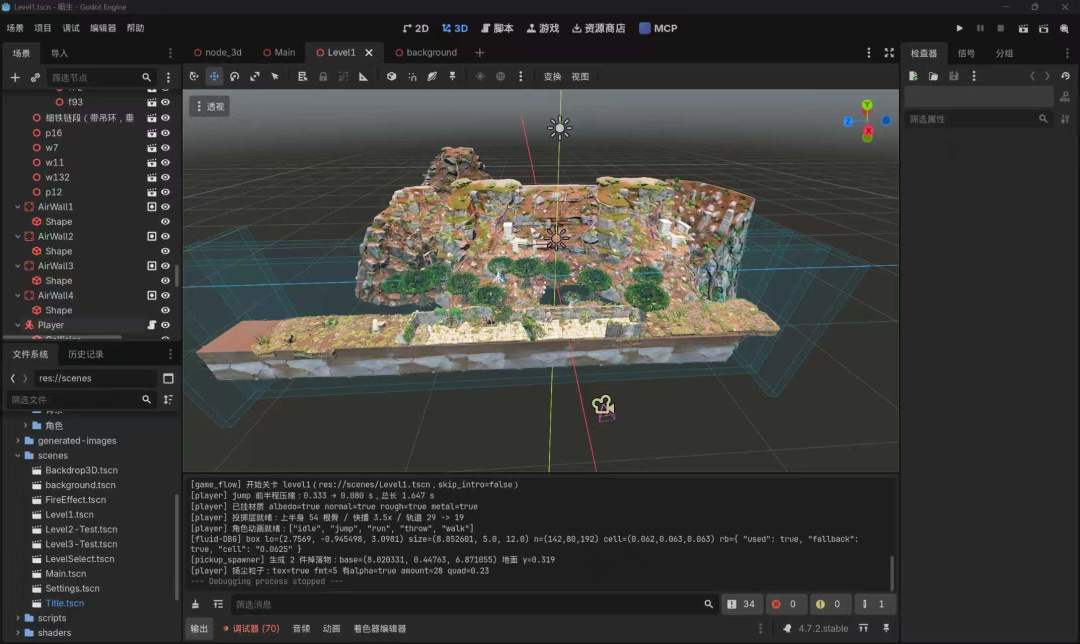Viewport: 1080px width, 644px height.
Task: Open the 透视 view menu button
Action: tap(209, 106)
